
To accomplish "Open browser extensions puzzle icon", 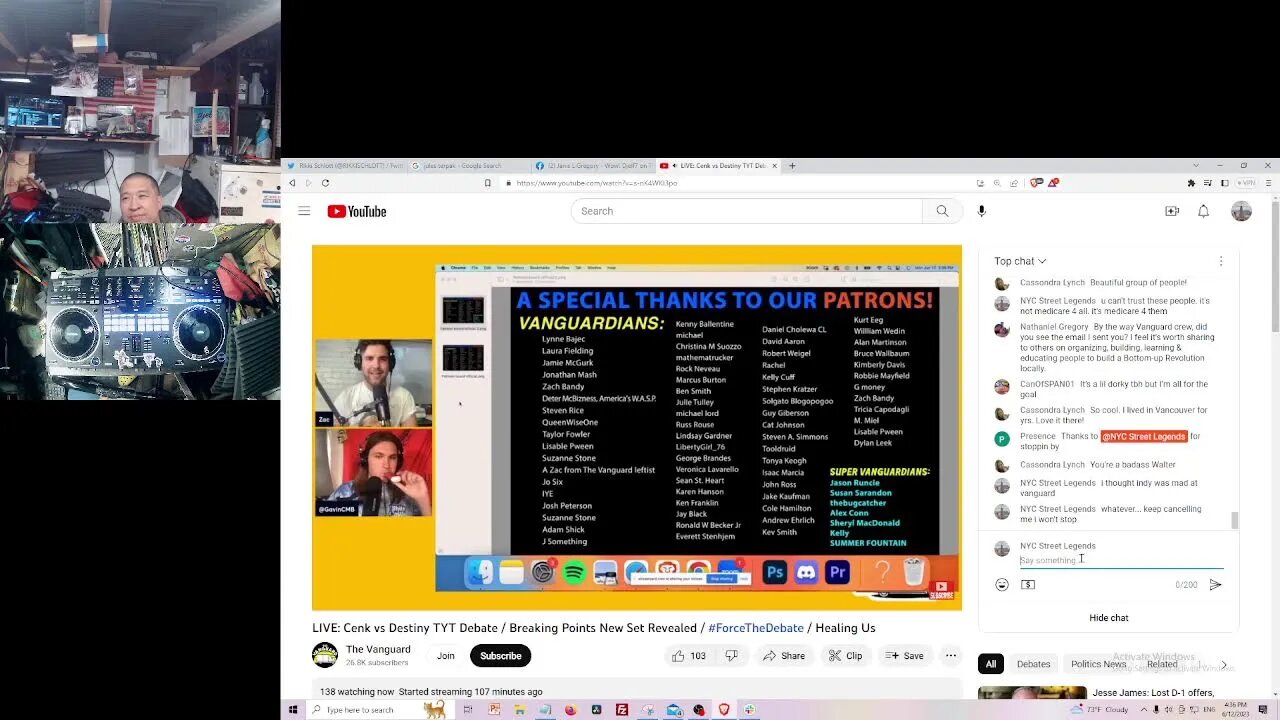I will (x=1191, y=183).
